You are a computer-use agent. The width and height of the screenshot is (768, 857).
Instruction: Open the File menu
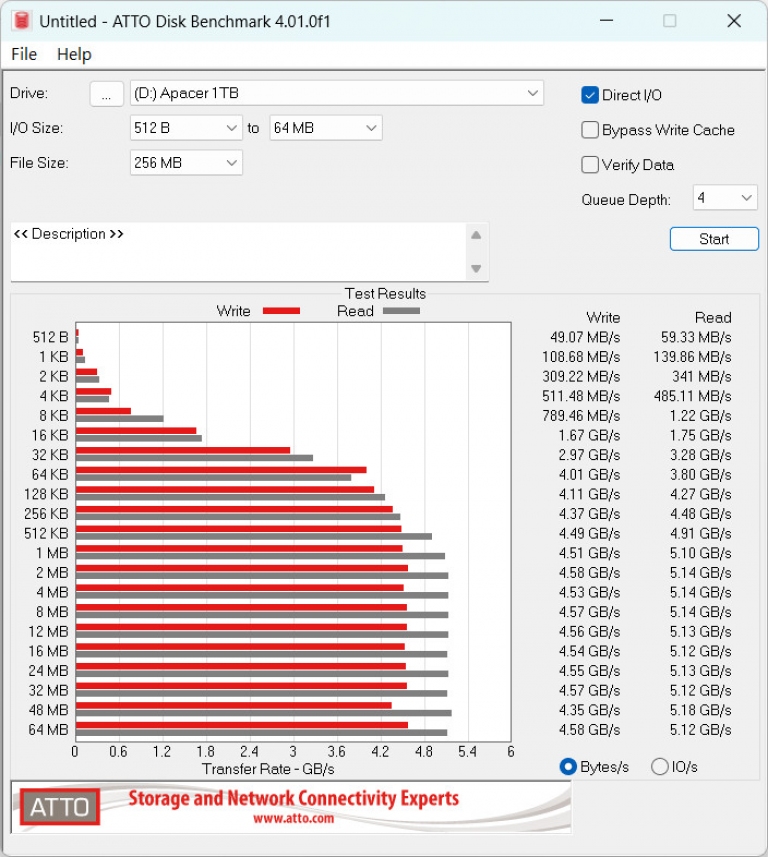point(24,54)
